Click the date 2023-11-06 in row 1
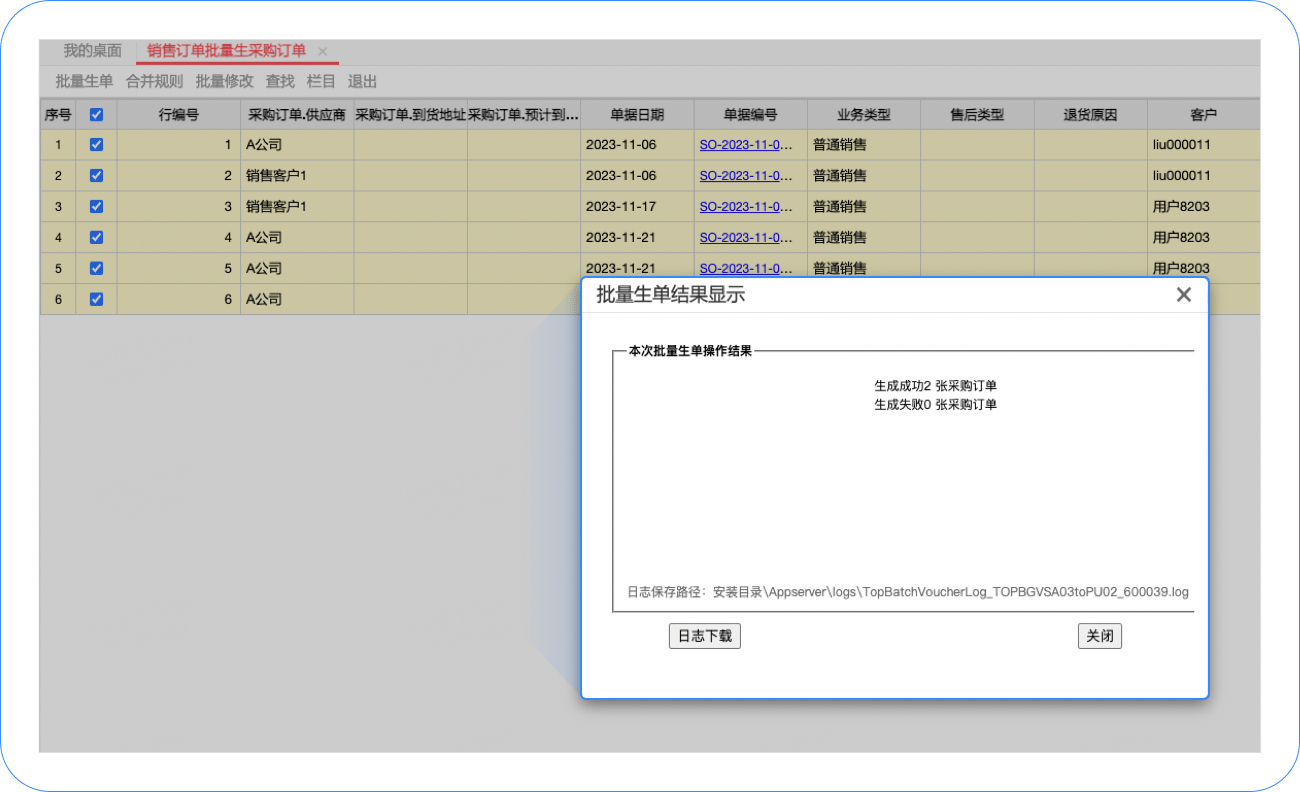 click(x=621, y=145)
